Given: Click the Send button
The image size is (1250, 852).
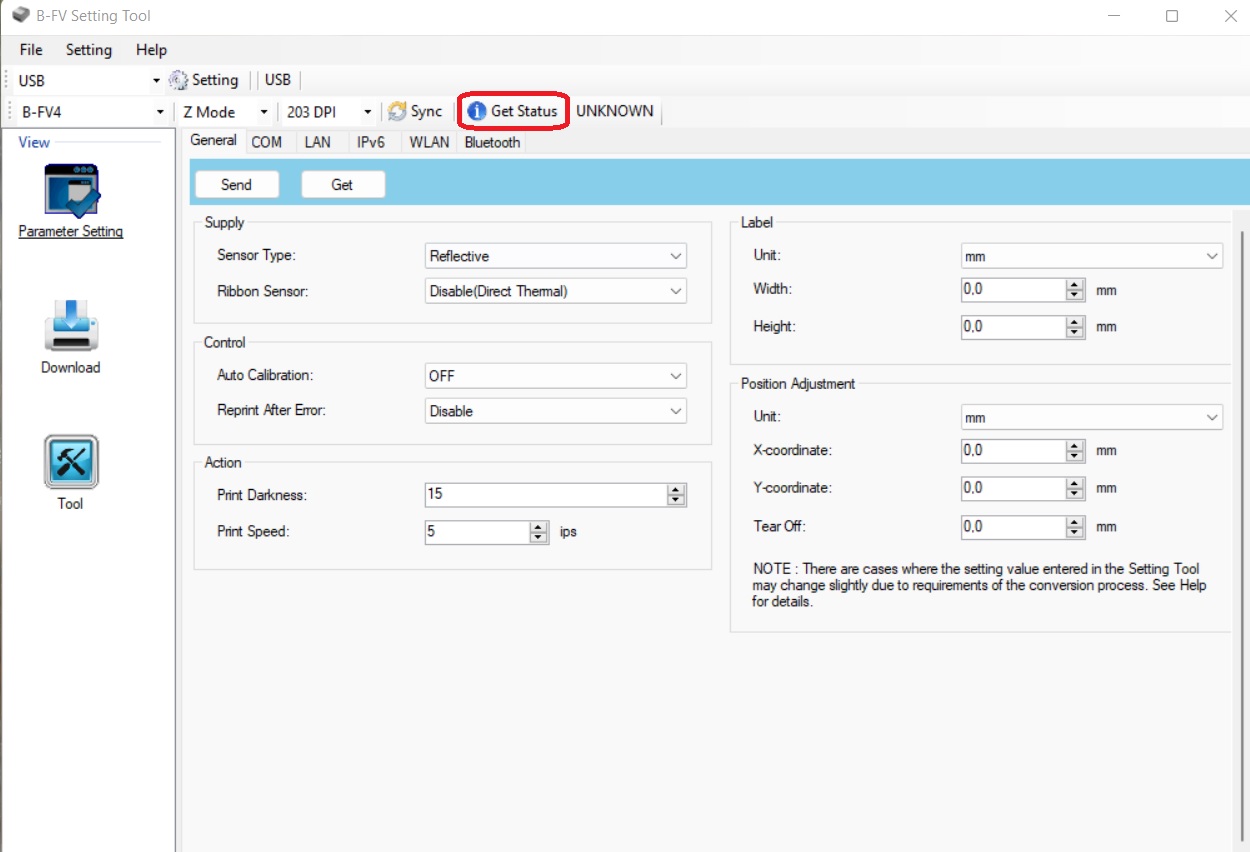Looking at the screenshot, I should point(236,184).
